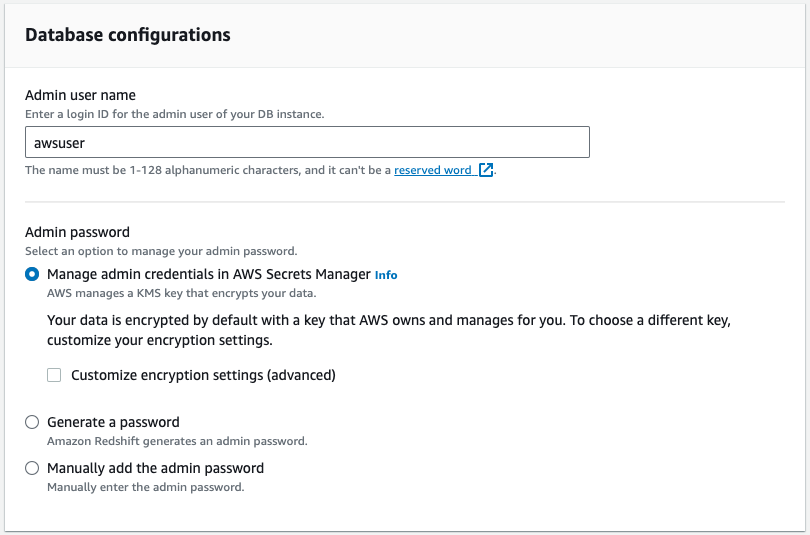Click the 'awsuser' text in the input
Viewport: 810px width, 535px height.
[59, 143]
